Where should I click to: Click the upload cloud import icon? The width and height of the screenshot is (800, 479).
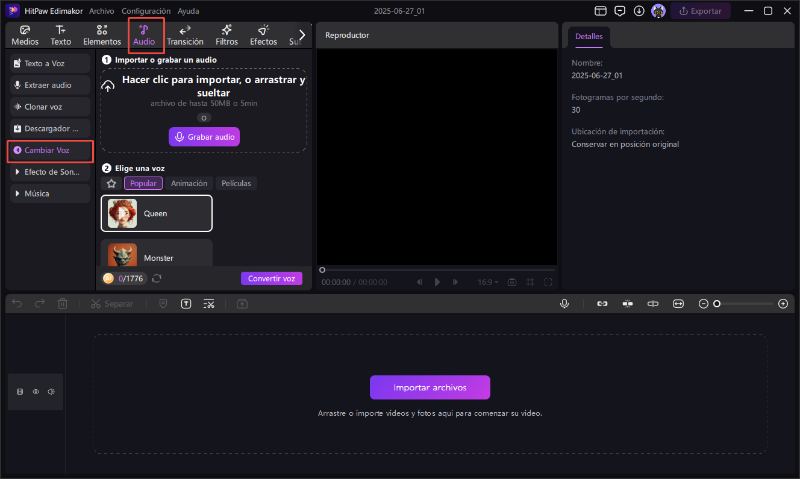[108, 86]
